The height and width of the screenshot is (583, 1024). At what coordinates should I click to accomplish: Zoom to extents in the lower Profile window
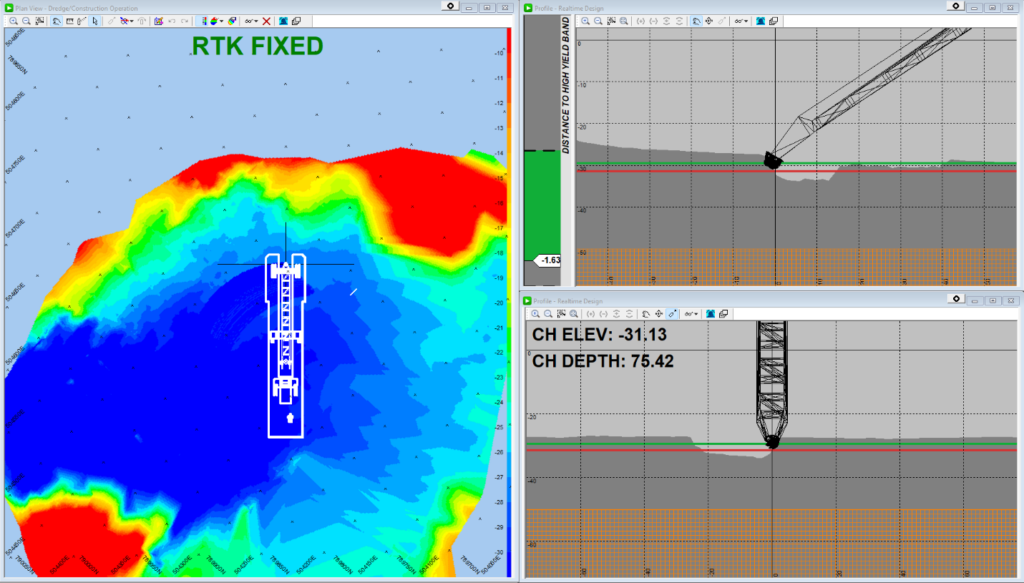pos(561,314)
